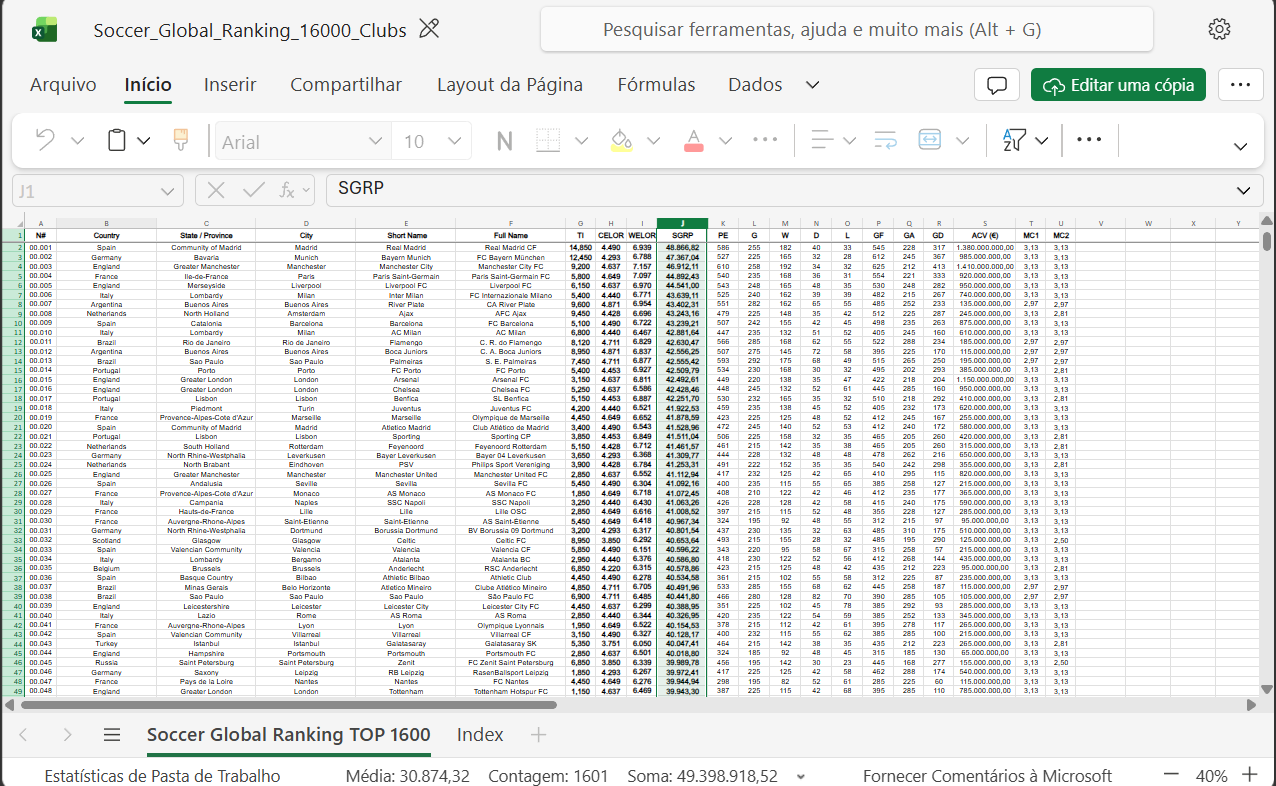This screenshot has width=1276, height=786.
Task: Select Soccer Global Ranking TOP 1600 sheet tab
Action: coord(288,735)
